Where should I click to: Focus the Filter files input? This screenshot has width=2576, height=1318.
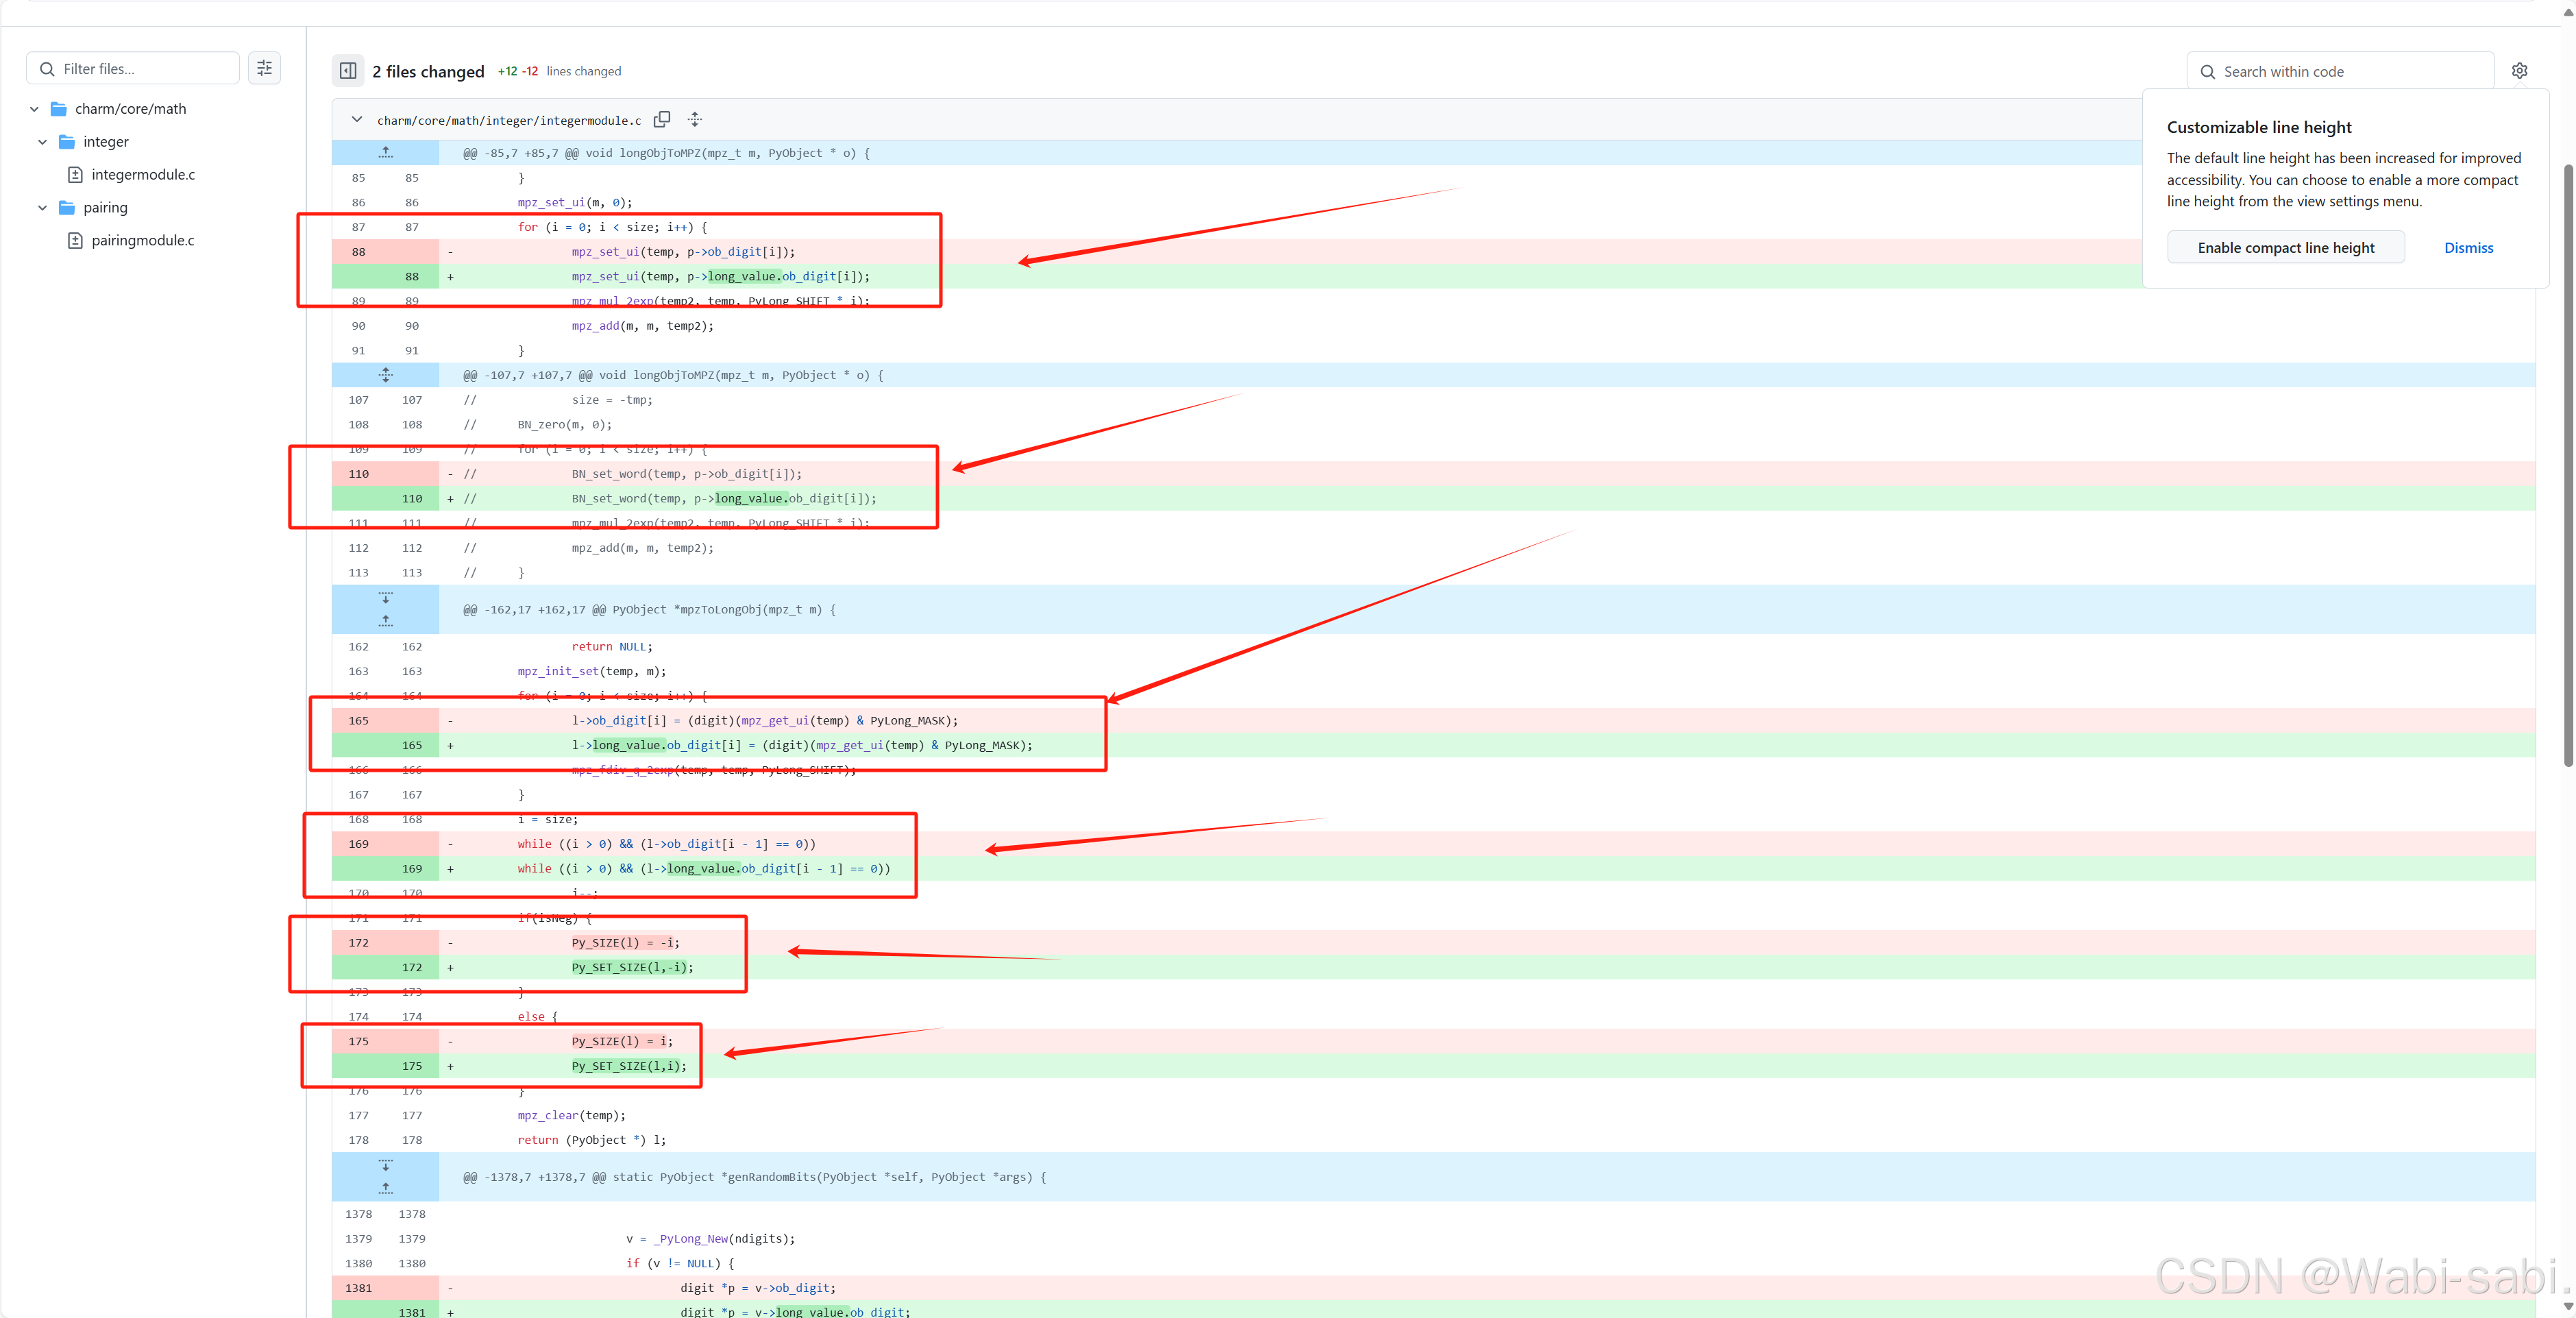[x=145, y=69]
